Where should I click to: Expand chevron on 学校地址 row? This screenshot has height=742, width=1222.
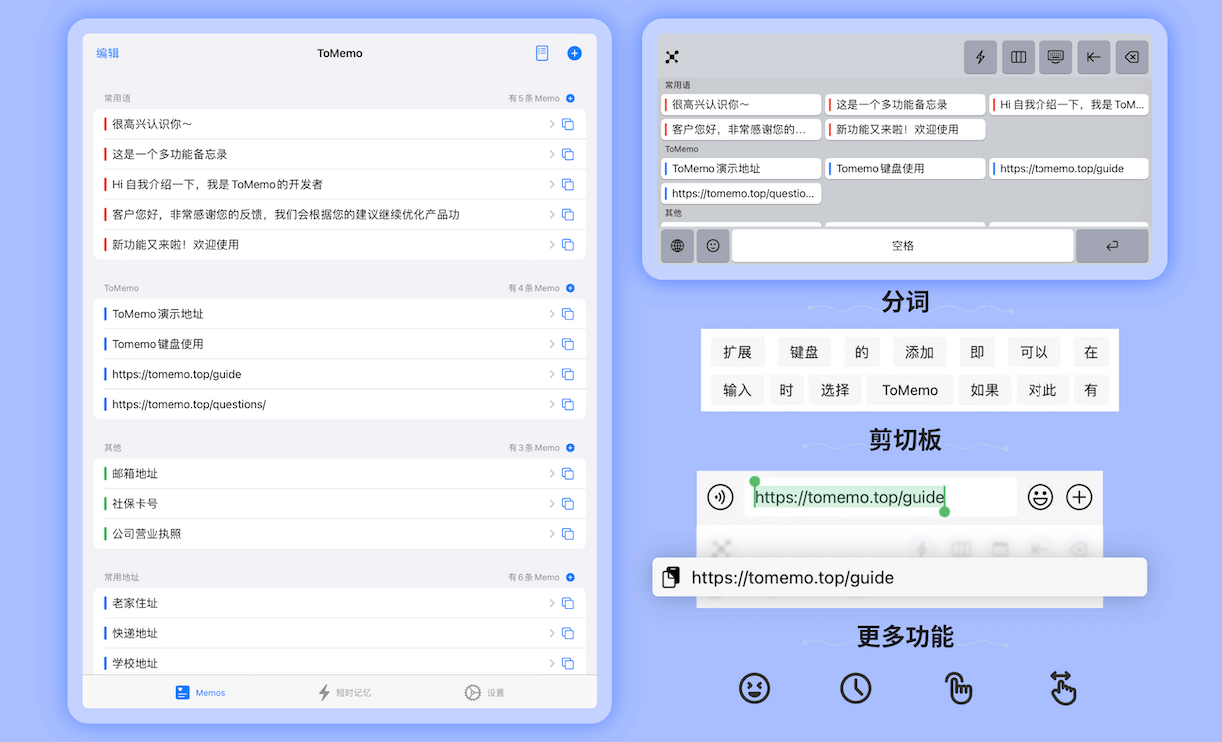[x=552, y=663]
